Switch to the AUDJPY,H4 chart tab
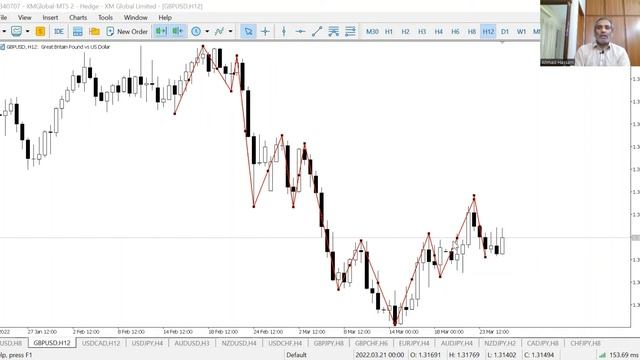This screenshot has width=640, height=360. coord(457,343)
